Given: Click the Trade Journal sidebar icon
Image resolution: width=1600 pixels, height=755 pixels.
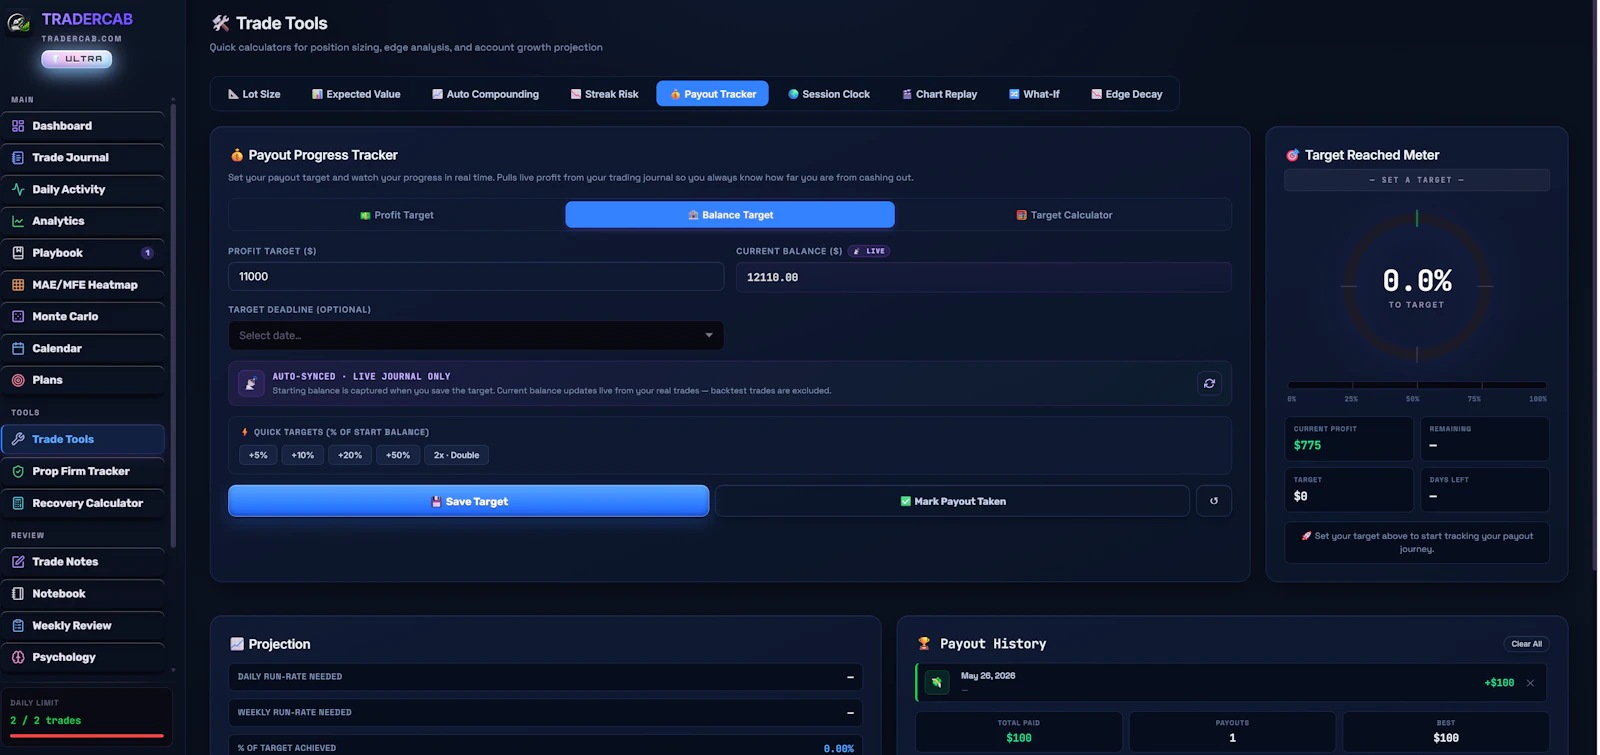Looking at the screenshot, I should click(x=18, y=158).
